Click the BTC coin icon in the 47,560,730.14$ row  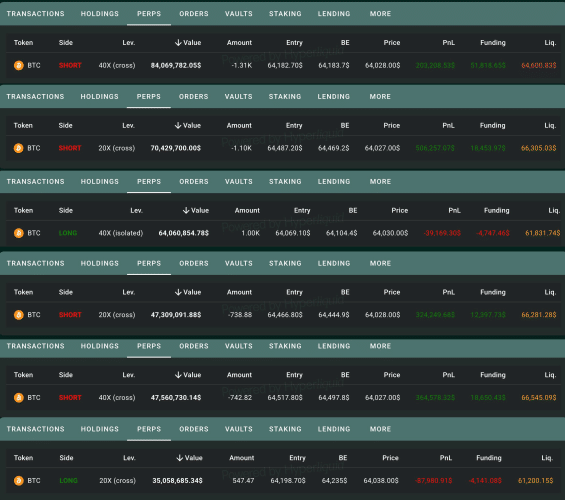tap(19, 398)
